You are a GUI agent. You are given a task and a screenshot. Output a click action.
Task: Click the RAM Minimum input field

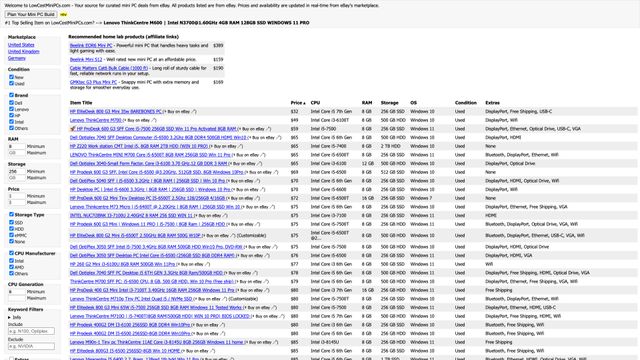pyautogui.click(x=16, y=146)
